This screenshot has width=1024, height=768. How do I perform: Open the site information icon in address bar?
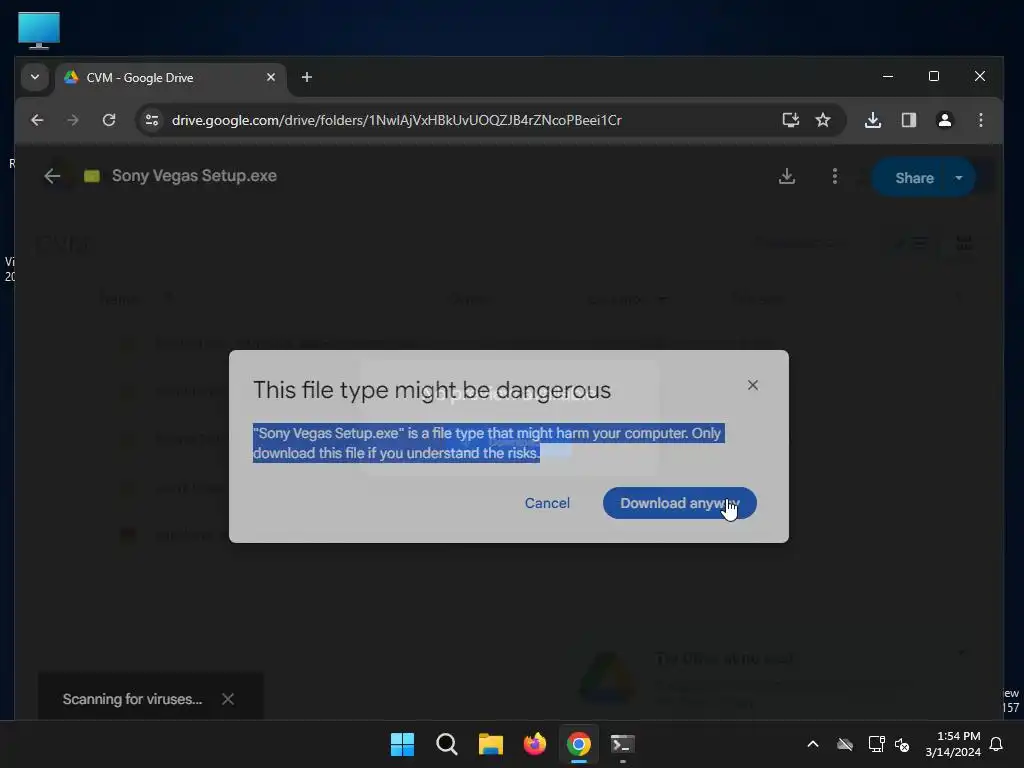pyautogui.click(x=152, y=120)
